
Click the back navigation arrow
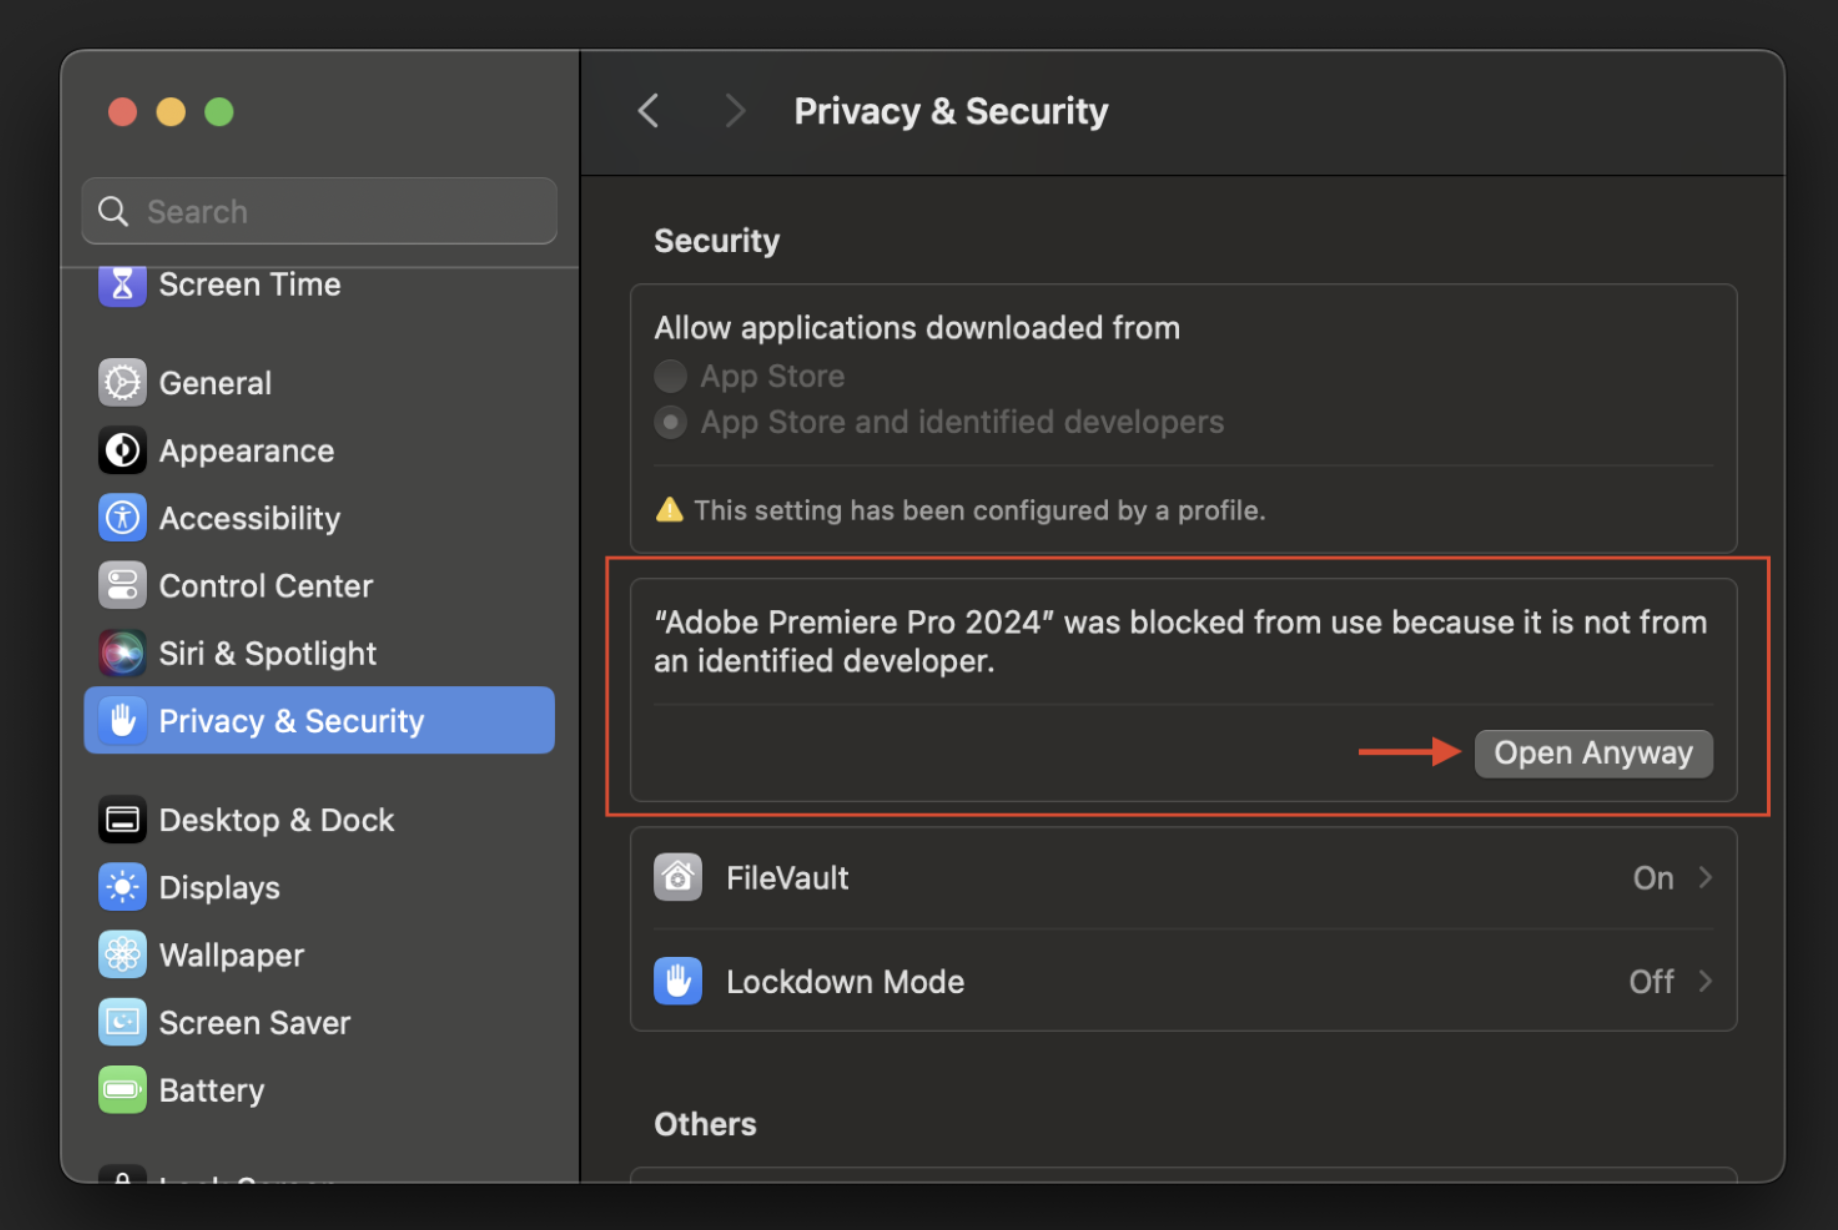[647, 111]
